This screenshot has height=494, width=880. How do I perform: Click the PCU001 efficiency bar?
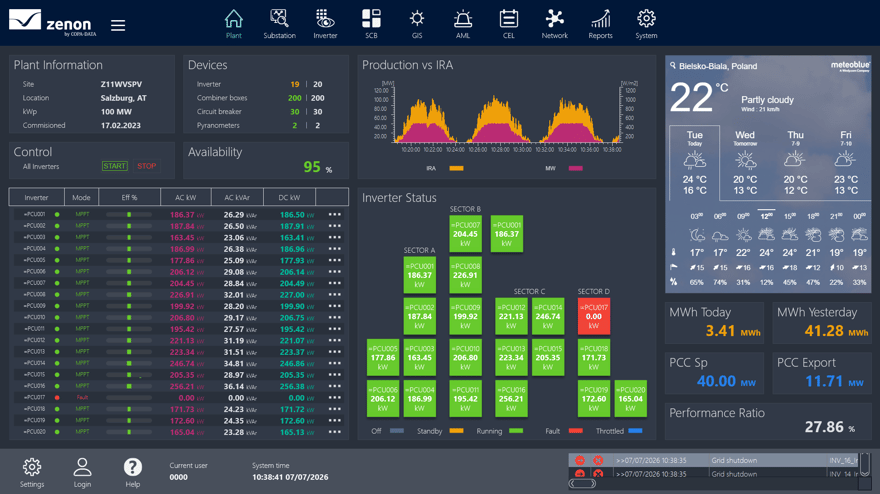click(129, 214)
